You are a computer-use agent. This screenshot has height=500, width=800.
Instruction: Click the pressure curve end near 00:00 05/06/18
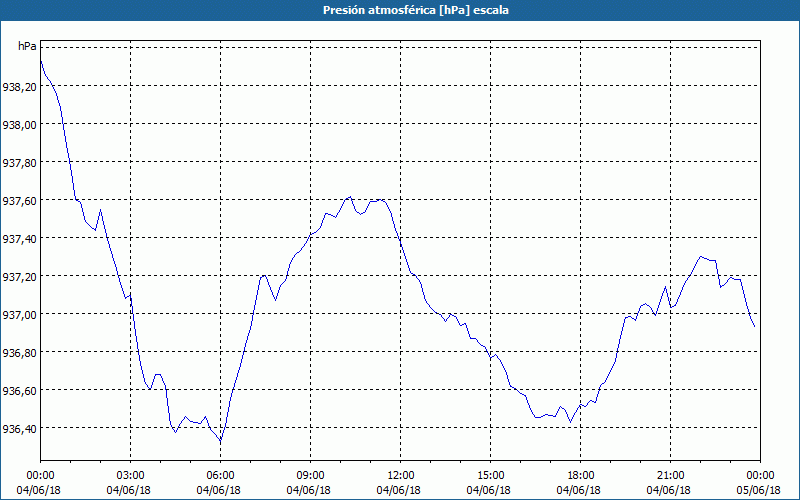tap(755, 327)
